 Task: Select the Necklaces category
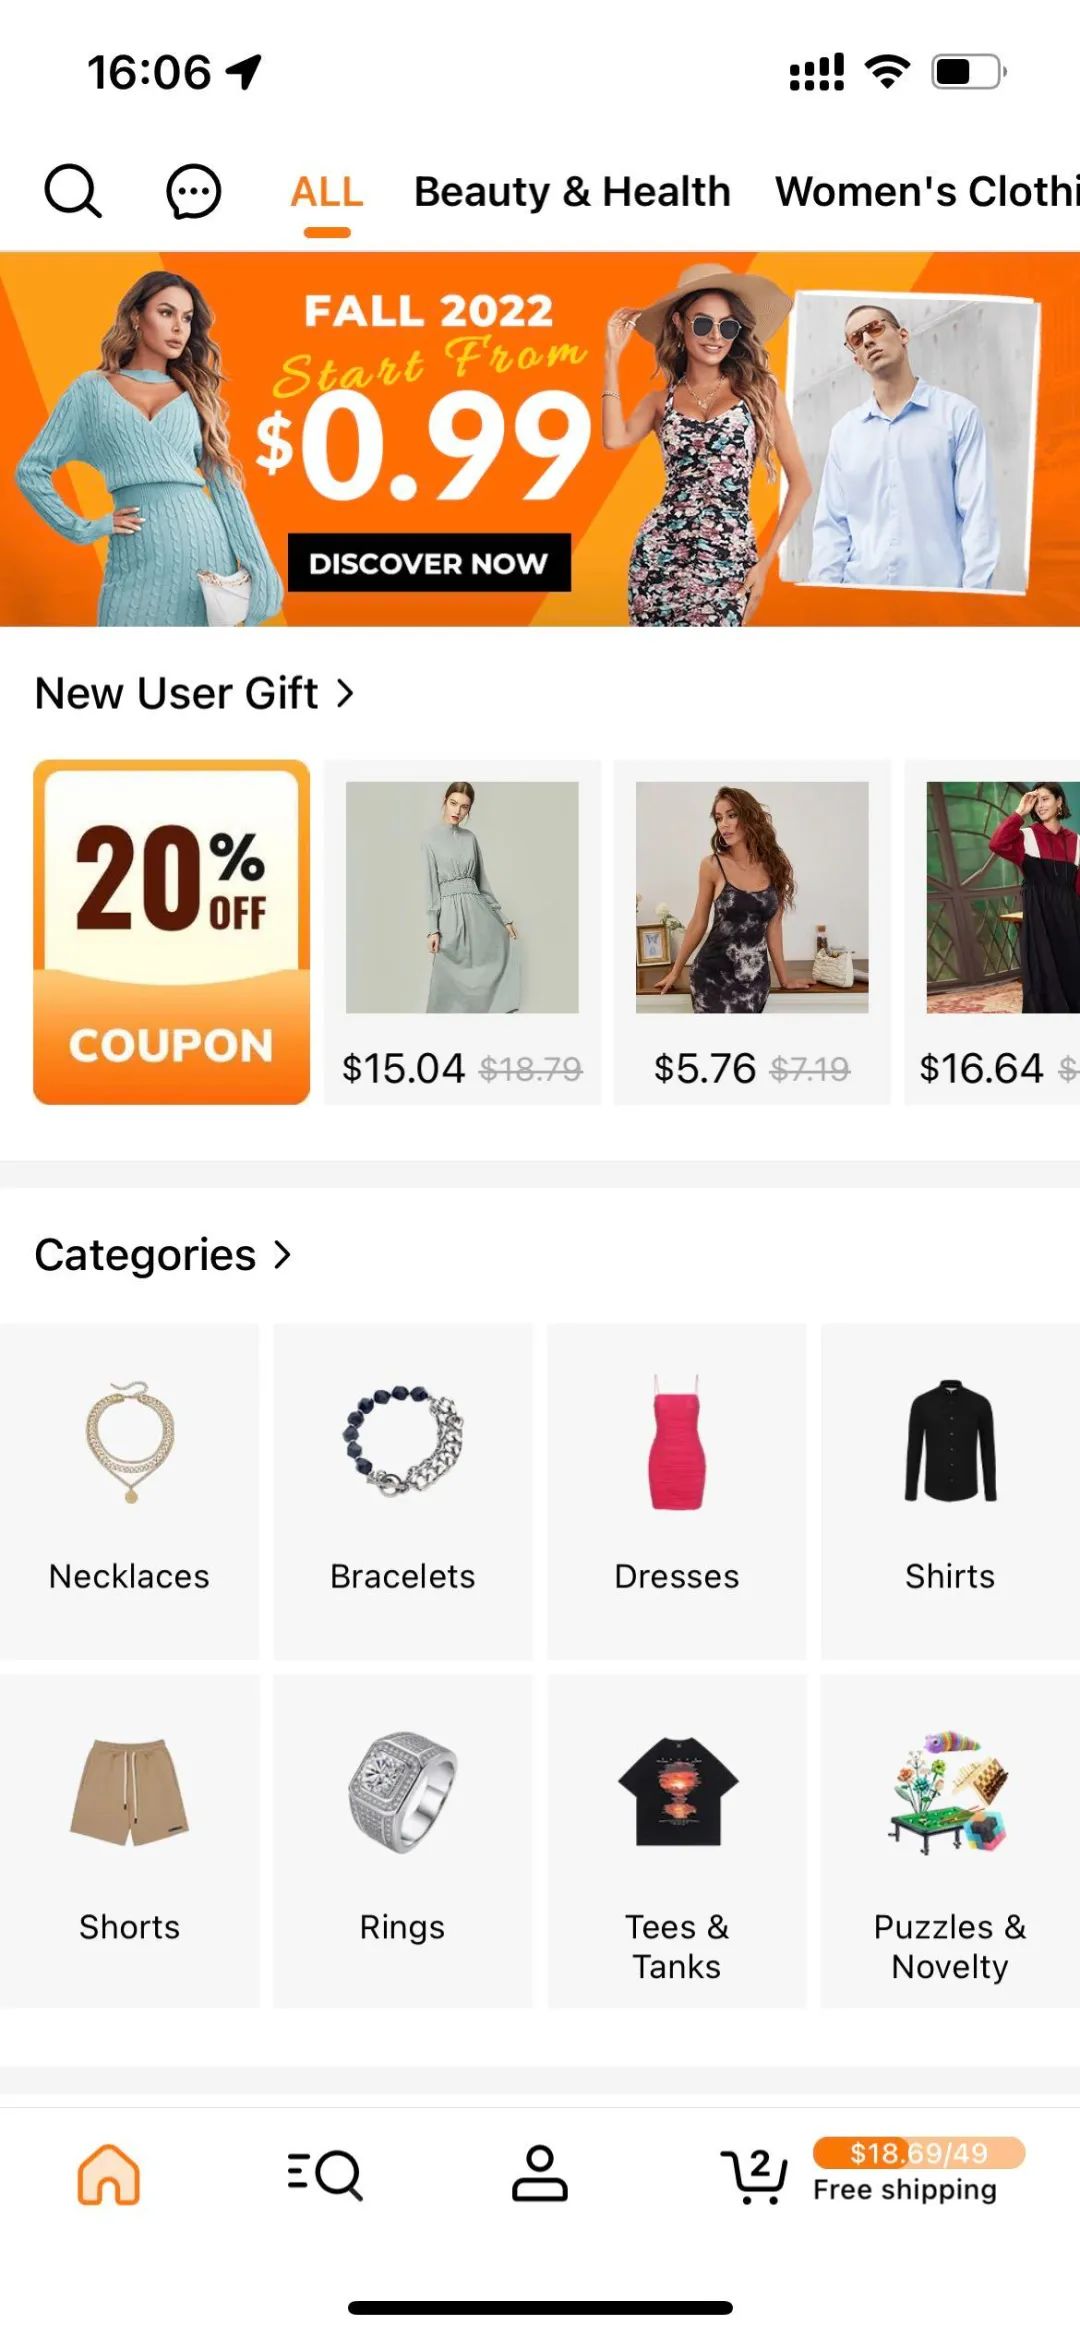point(130,1490)
